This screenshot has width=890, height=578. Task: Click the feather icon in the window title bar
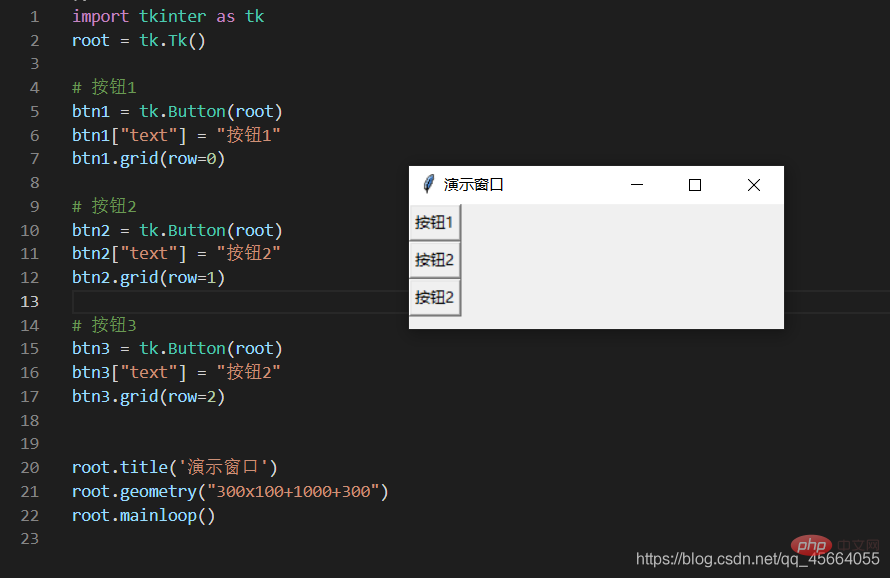tap(429, 184)
